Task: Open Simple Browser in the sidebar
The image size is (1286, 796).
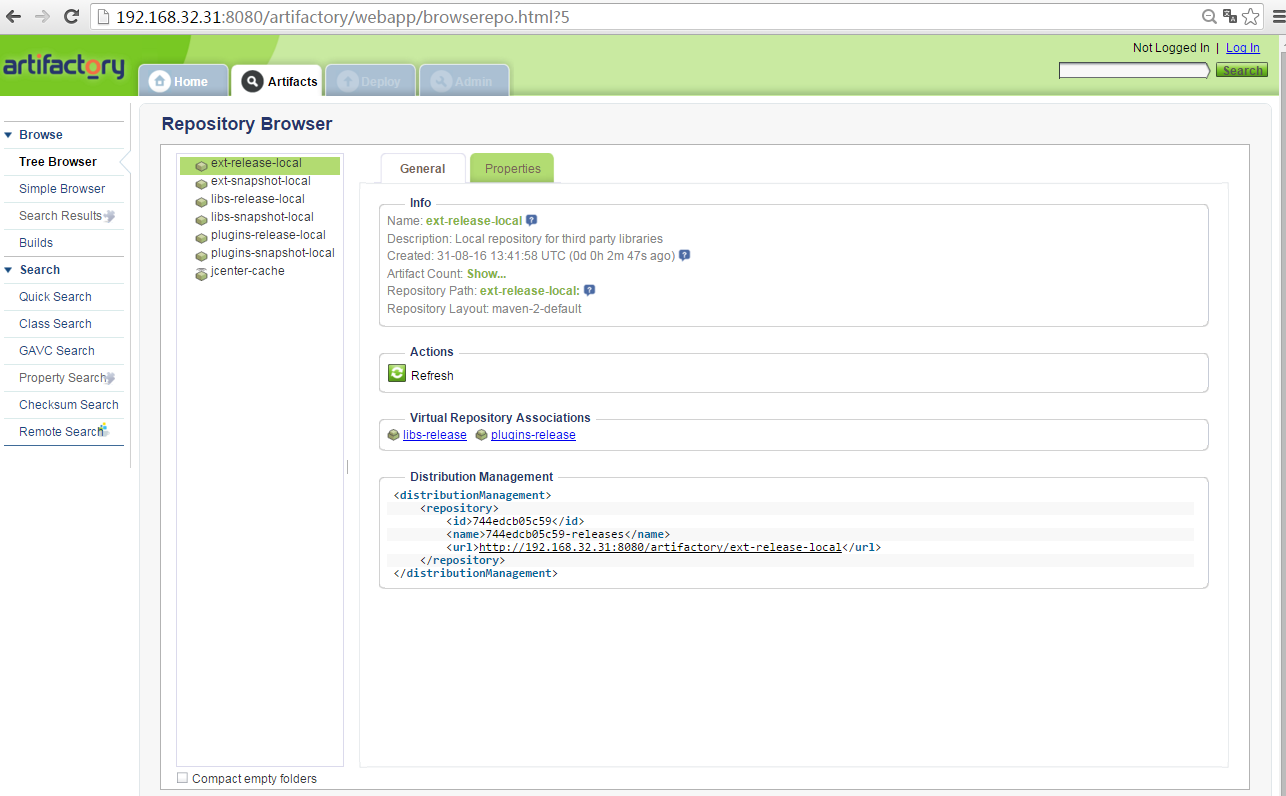Action: (62, 189)
